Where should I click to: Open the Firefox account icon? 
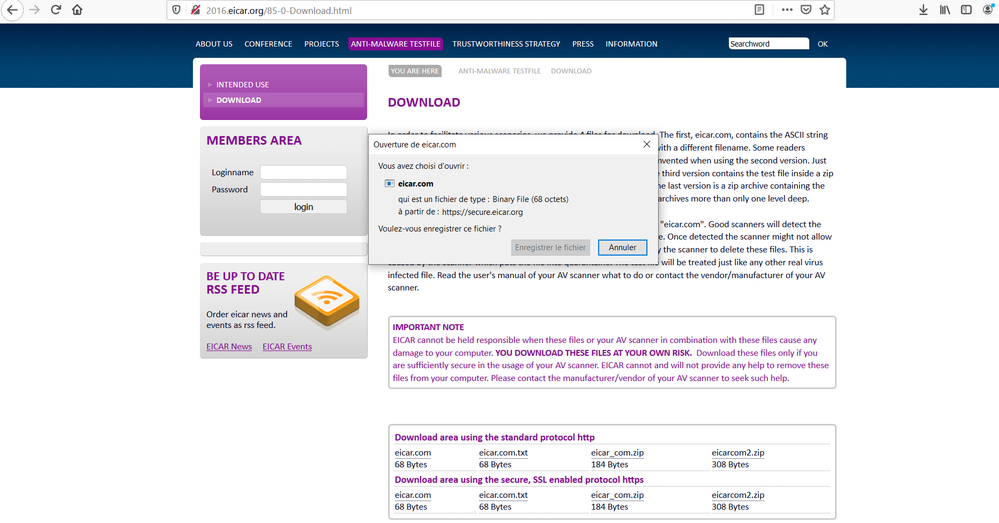click(989, 10)
